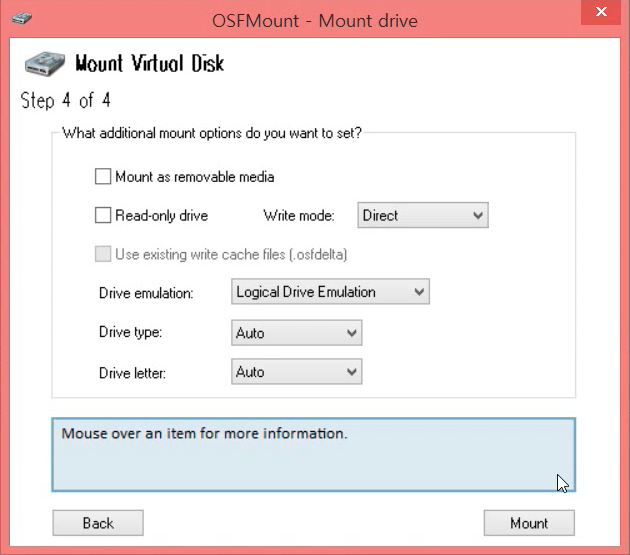The image size is (630, 555).
Task: Expand the Drive letter dropdown
Action: (297, 372)
